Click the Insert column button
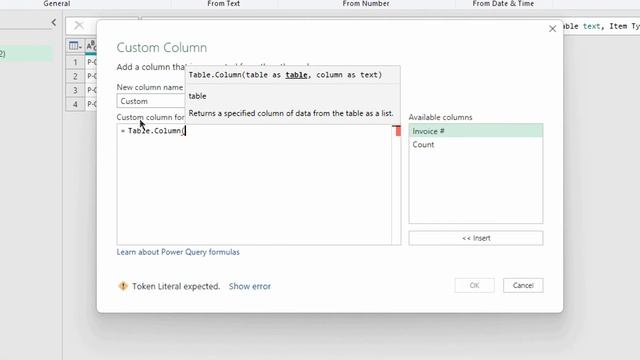This screenshot has width=640, height=360. click(x=476, y=238)
